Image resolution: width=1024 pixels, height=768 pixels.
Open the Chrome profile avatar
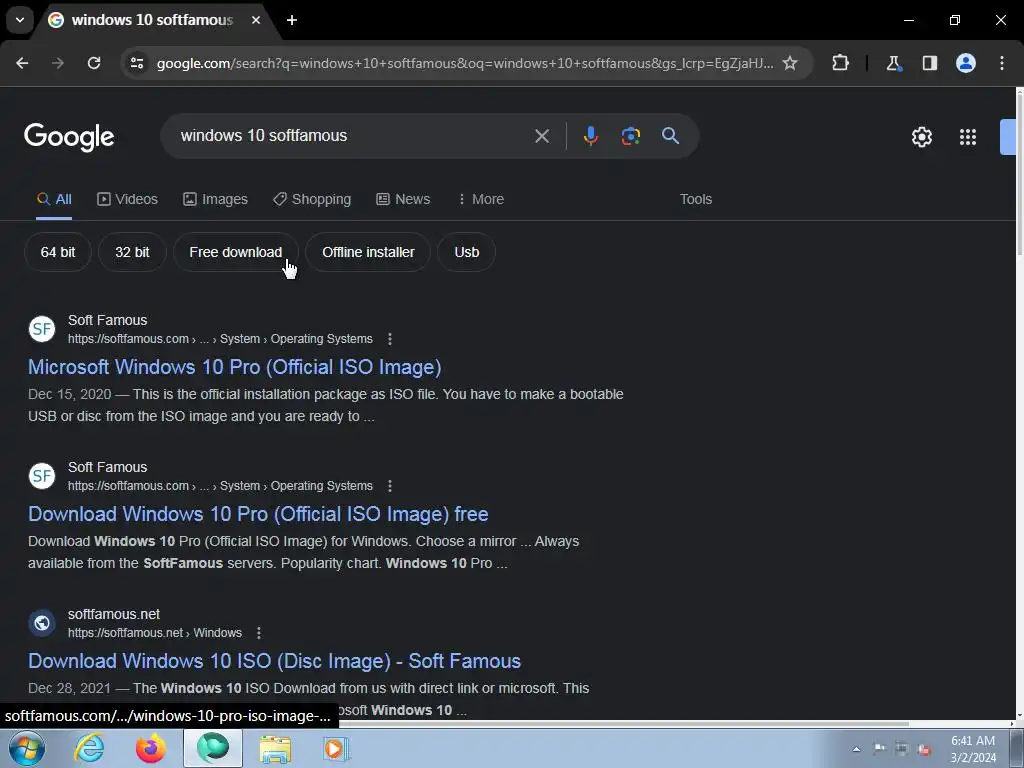(x=966, y=63)
